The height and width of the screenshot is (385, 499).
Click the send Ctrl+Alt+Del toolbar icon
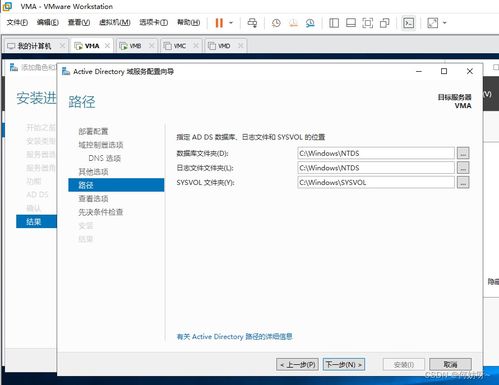[252, 23]
